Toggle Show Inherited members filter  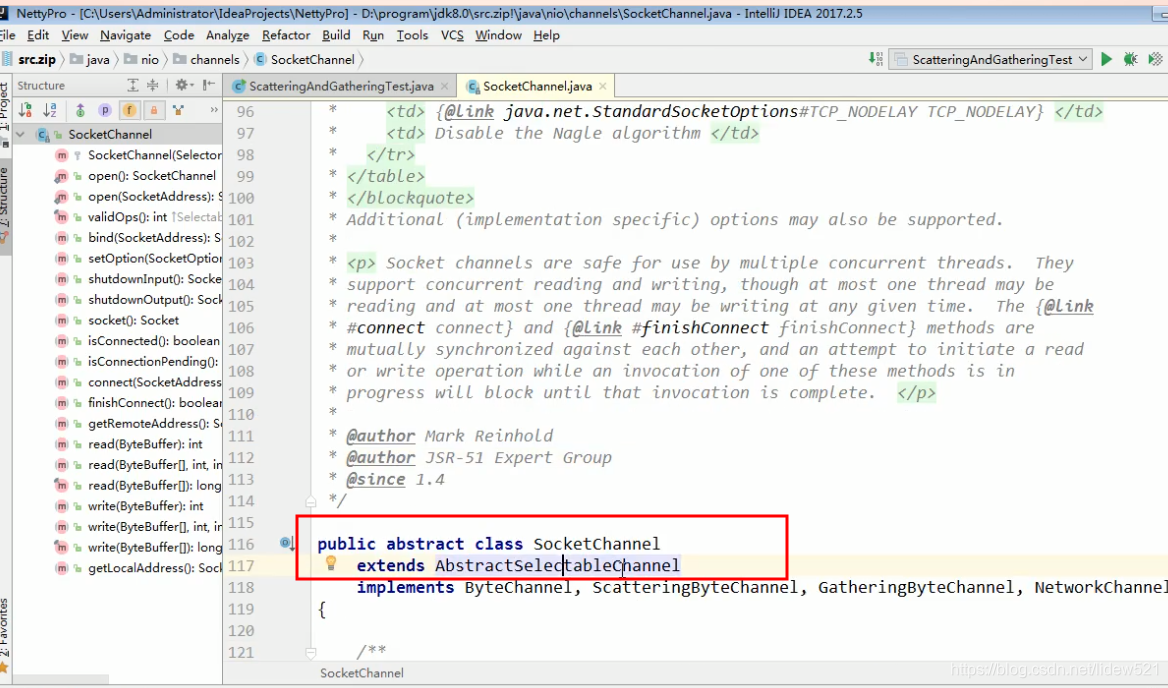[x=80, y=110]
